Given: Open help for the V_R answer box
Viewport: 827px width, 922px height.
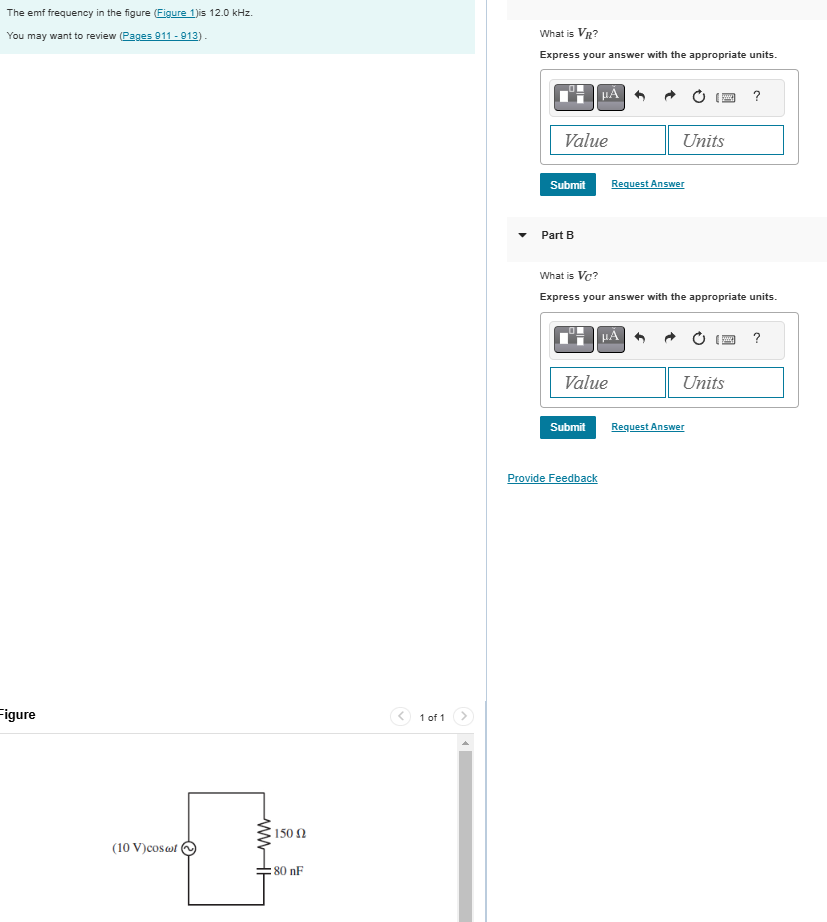Looking at the screenshot, I should [756, 96].
